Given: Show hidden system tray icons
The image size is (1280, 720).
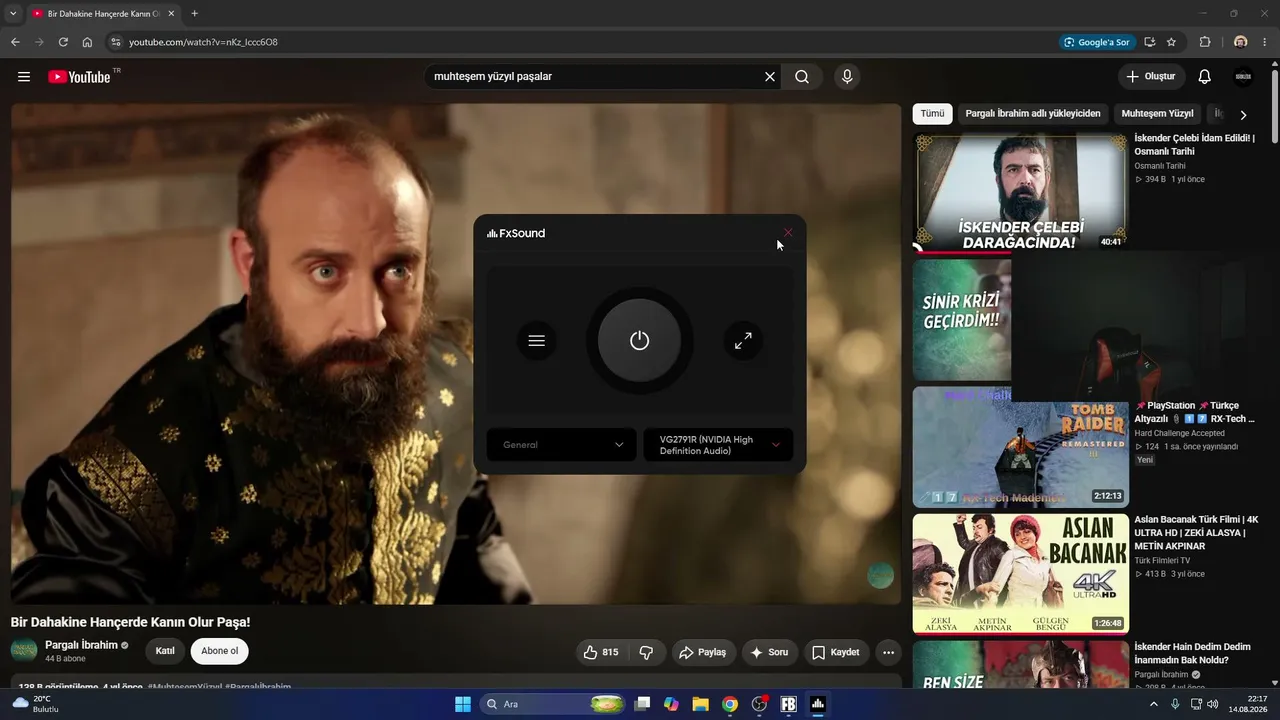Looking at the screenshot, I should pos(1154,704).
